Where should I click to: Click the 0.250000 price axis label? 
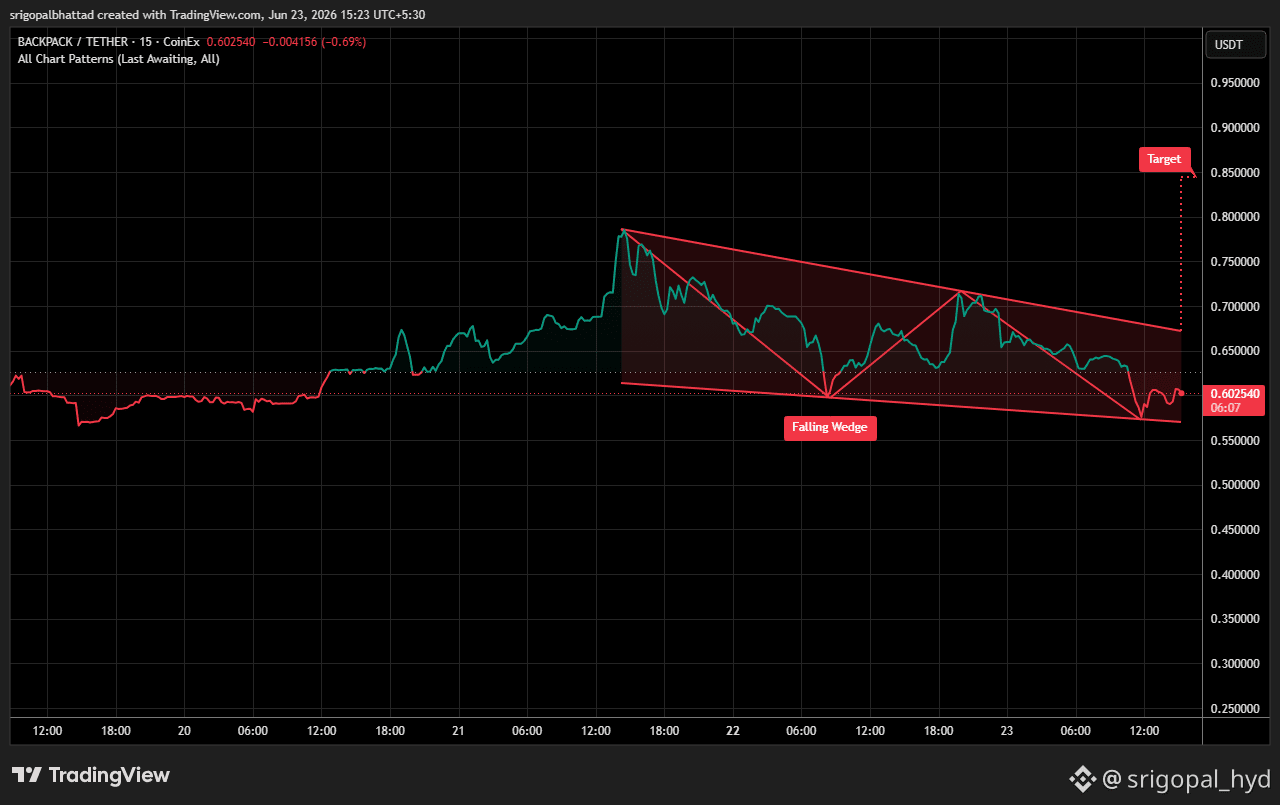(1236, 708)
